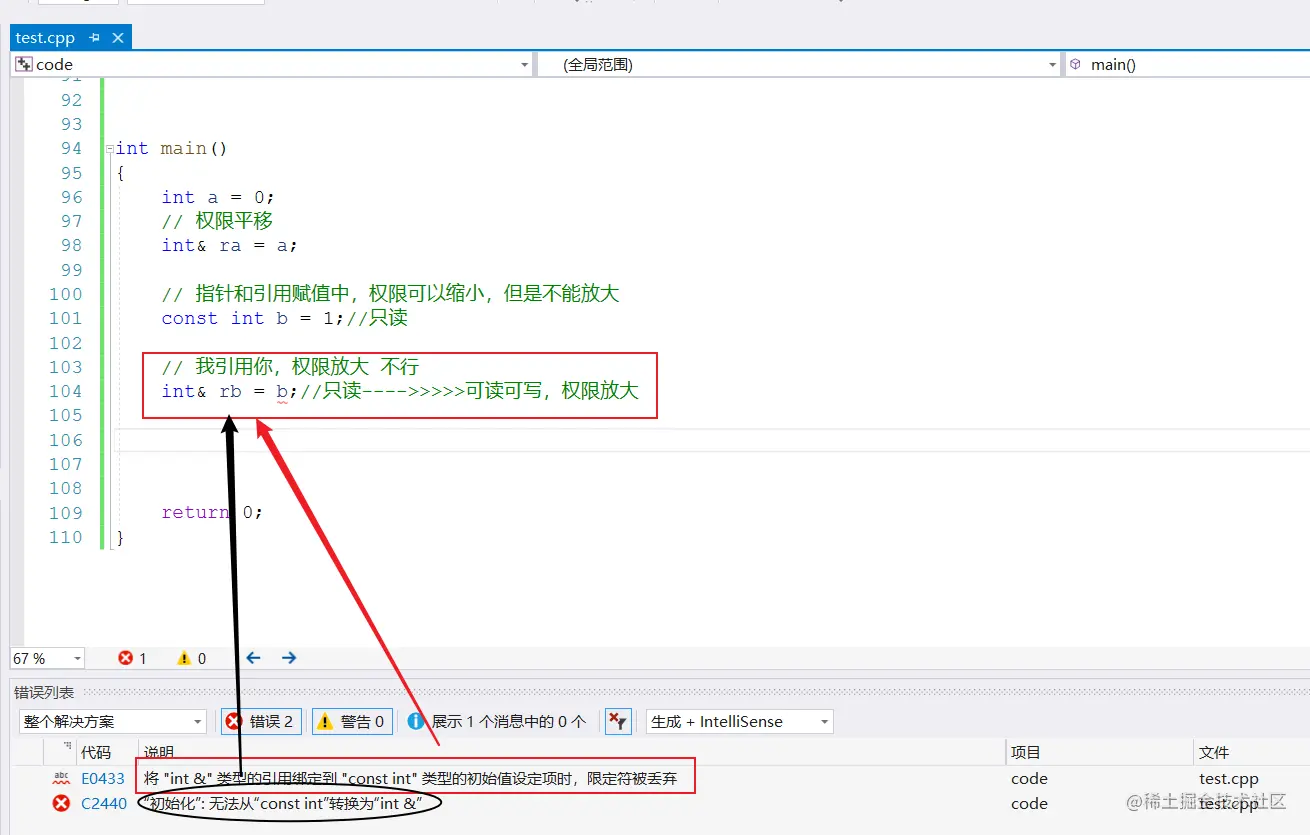Click the underlined variable b on line 104
This screenshot has width=1310, height=835.
(x=282, y=392)
